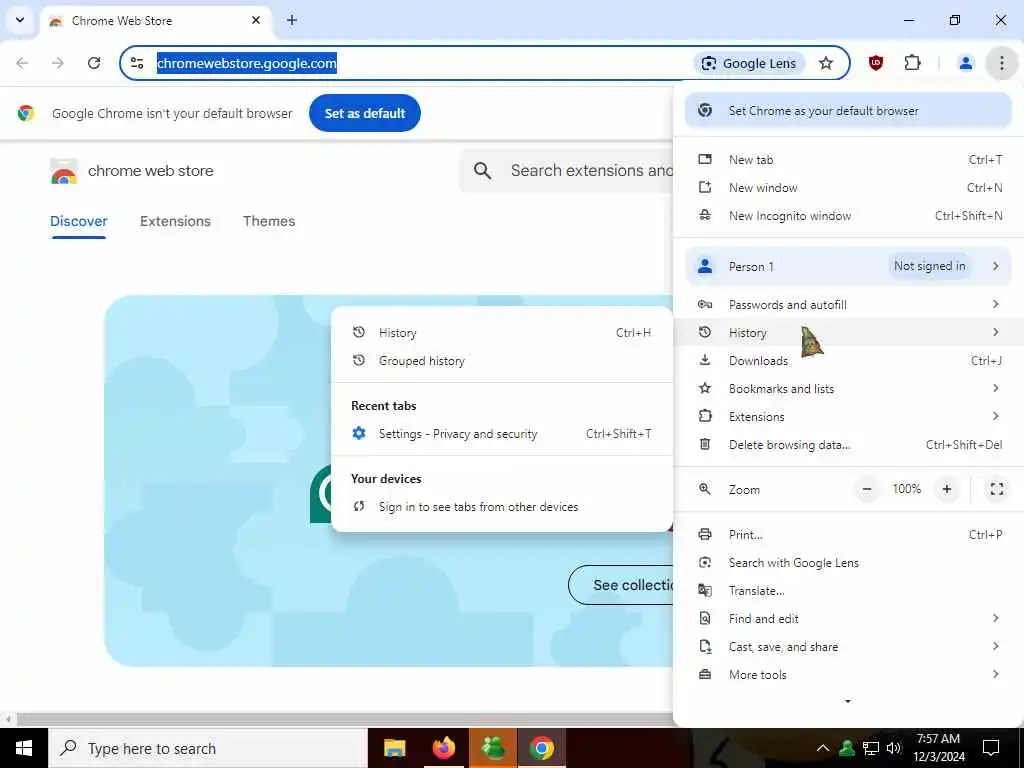
Task: Open History page from the submenu
Action: [x=502, y=333]
